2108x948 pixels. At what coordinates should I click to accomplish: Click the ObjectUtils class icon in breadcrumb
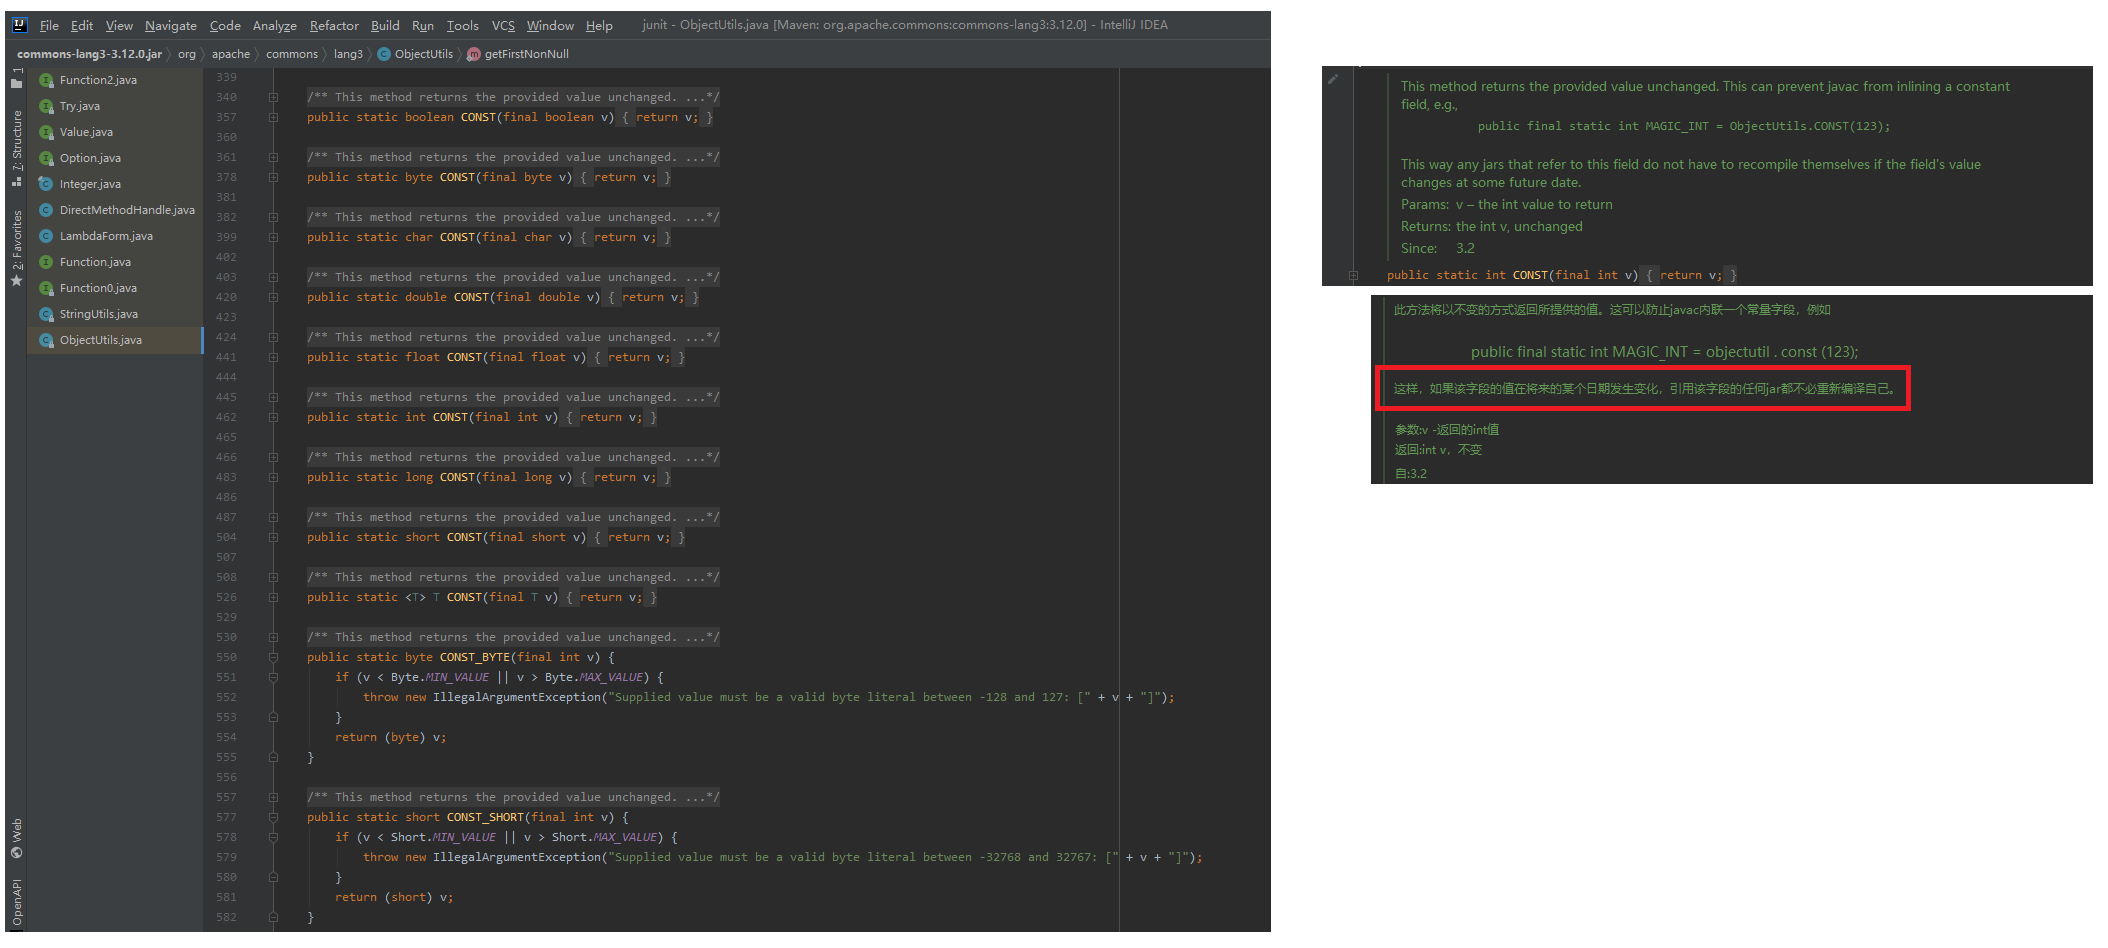click(384, 54)
